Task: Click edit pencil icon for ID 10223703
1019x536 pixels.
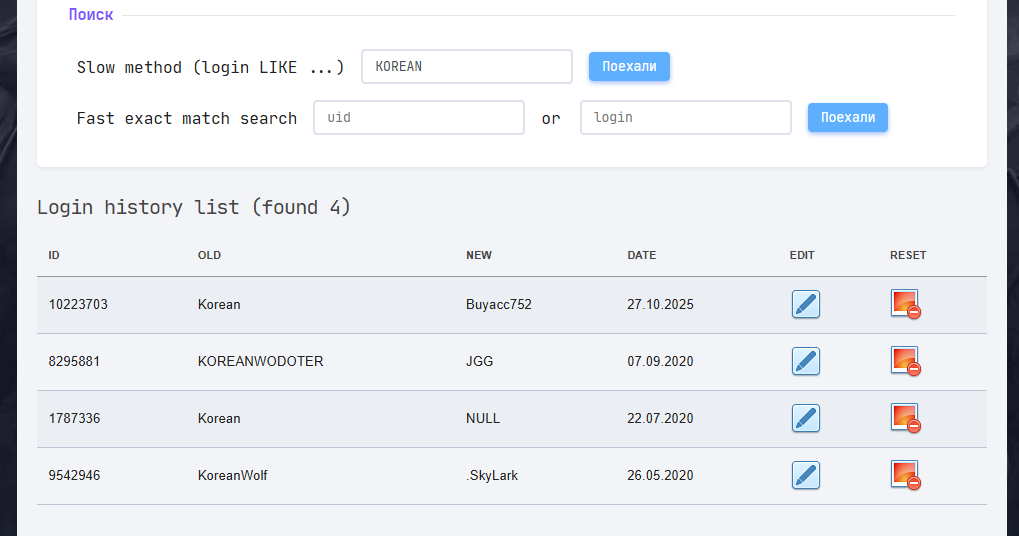Action: tap(805, 304)
